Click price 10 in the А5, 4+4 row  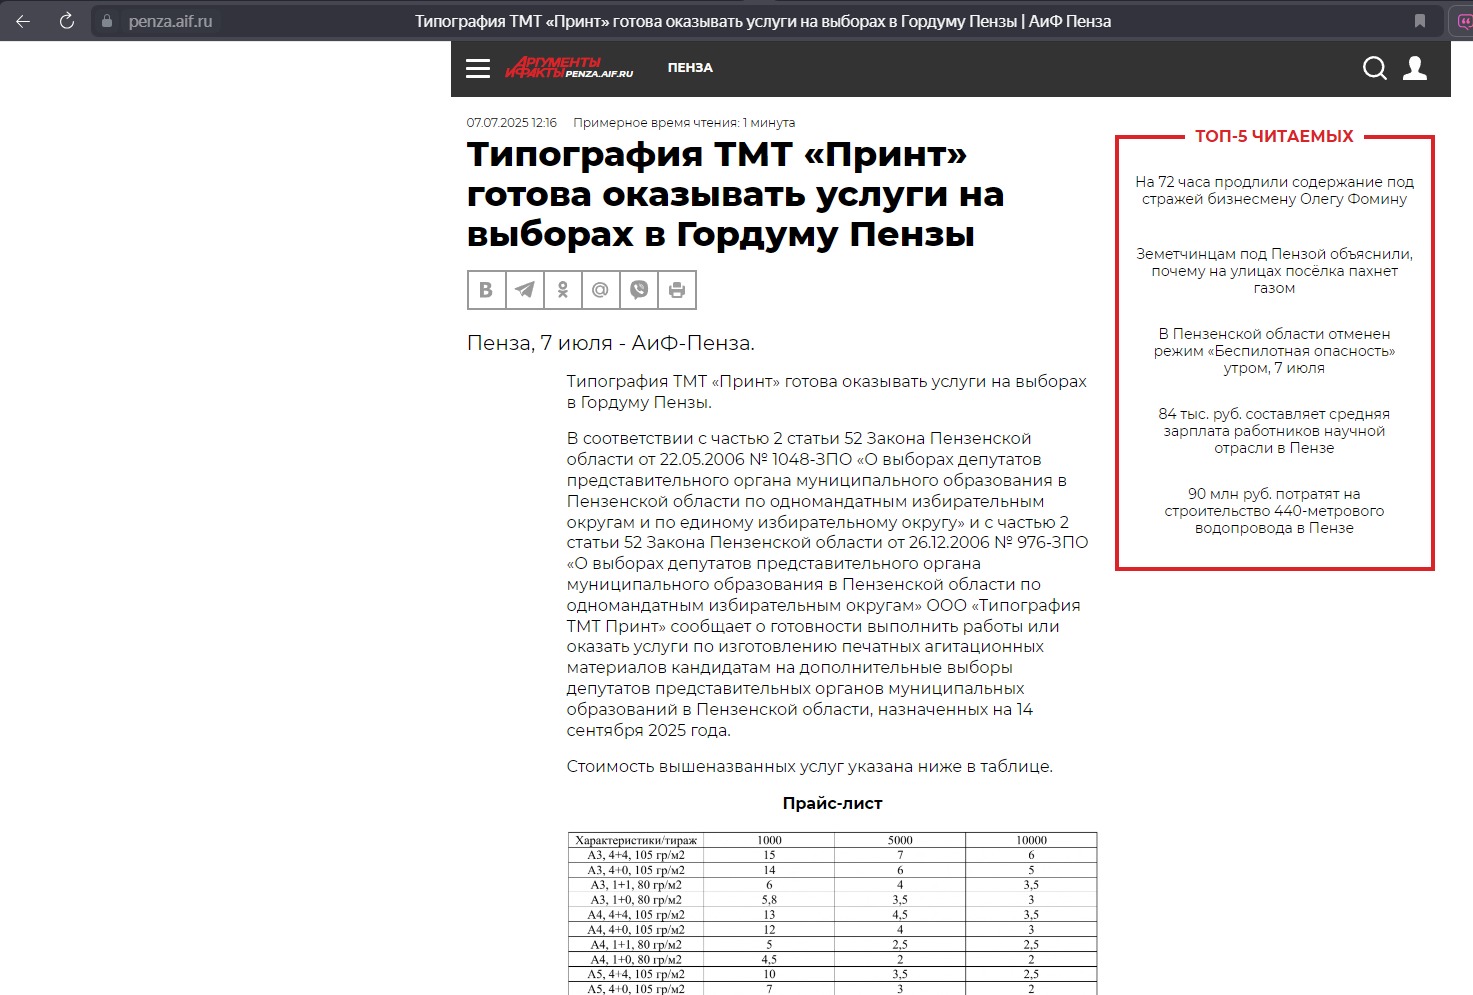769,974
